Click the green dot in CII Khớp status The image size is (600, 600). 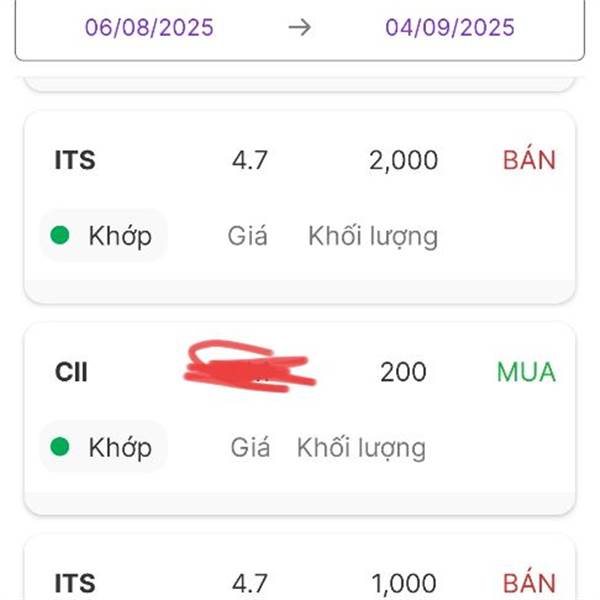tap(60, 447)
